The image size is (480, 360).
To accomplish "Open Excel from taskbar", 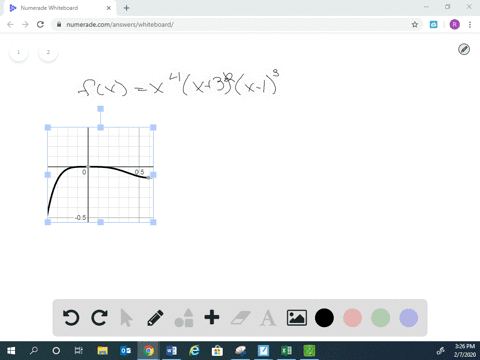I will click(286, 351).
